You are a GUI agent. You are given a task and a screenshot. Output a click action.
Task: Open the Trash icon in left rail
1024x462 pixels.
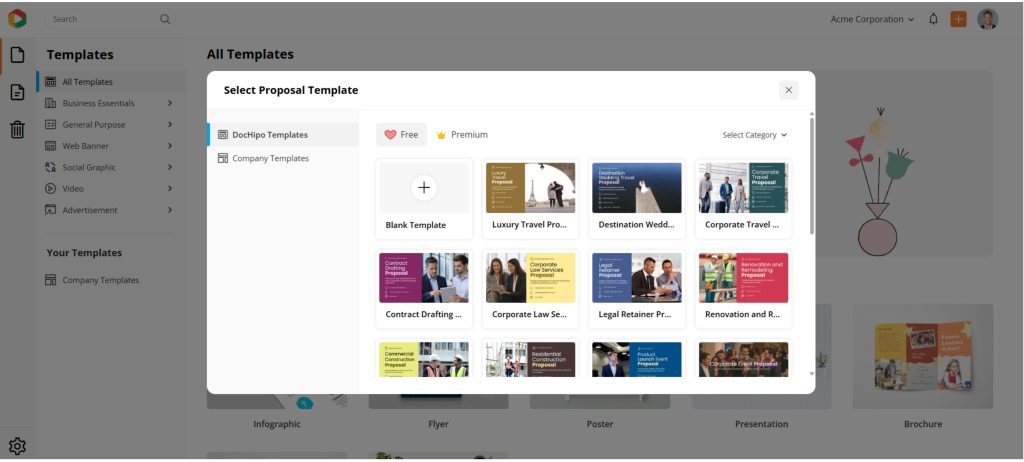18,129
